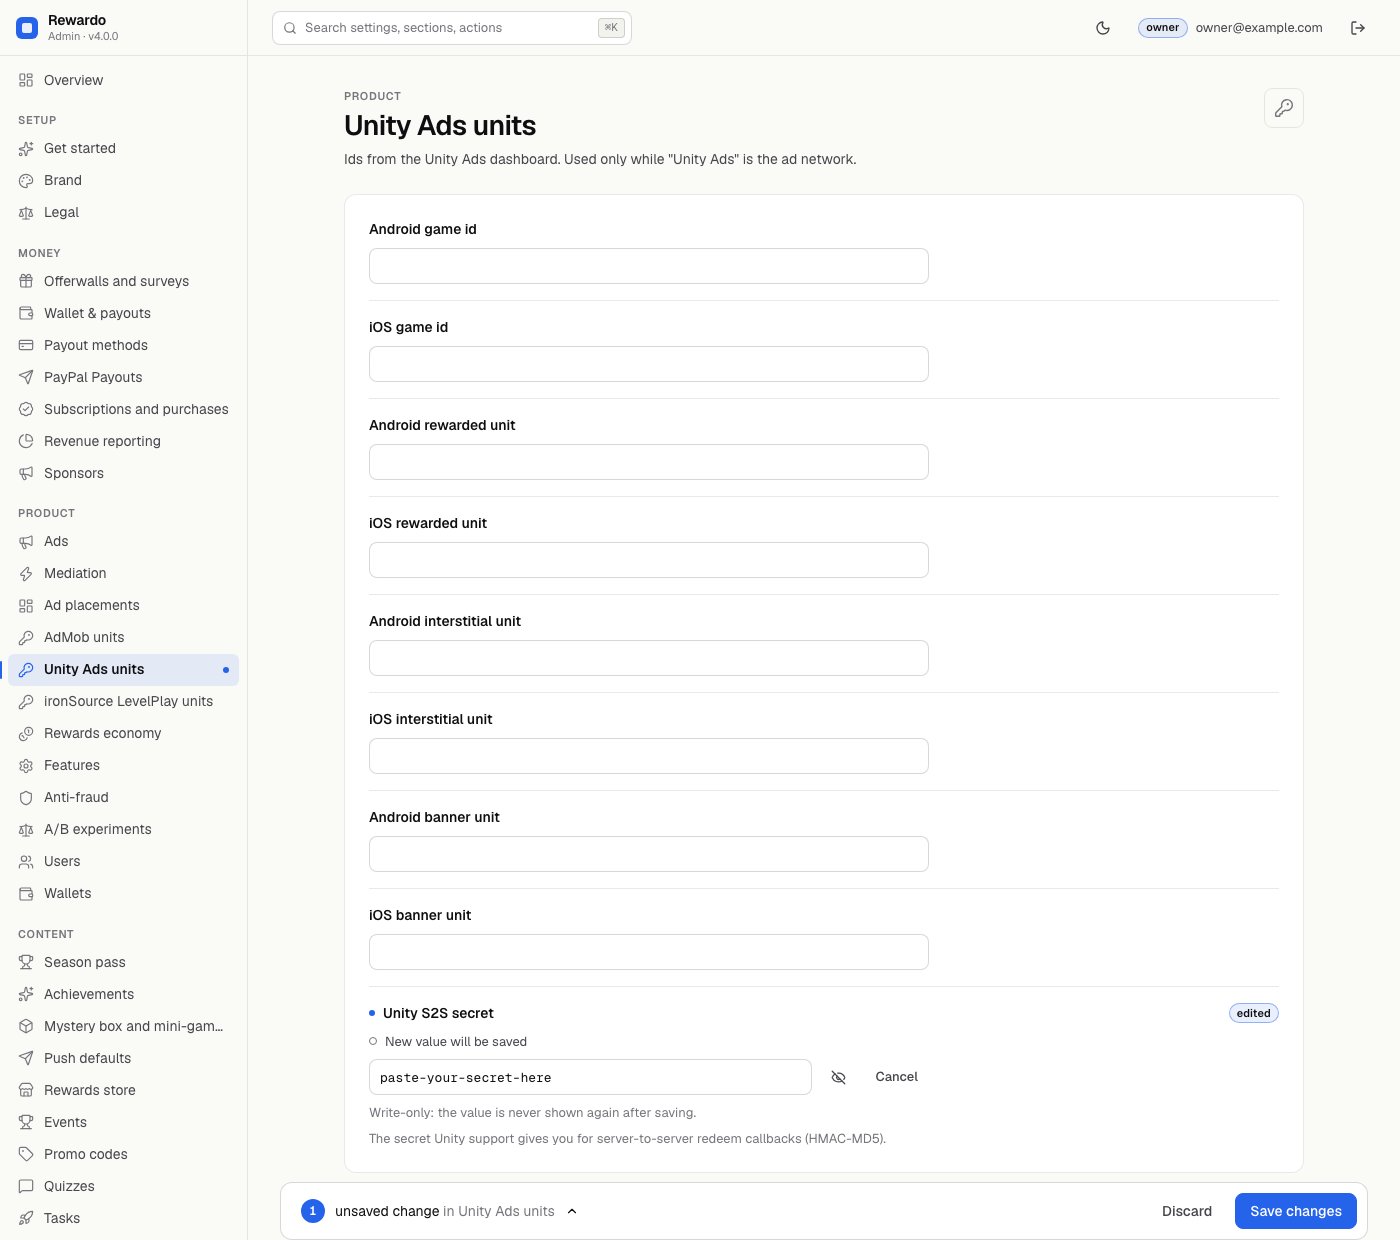Navigate to A/B experiments
This screenshot has width=1400, height=1240.
point(123,829)
